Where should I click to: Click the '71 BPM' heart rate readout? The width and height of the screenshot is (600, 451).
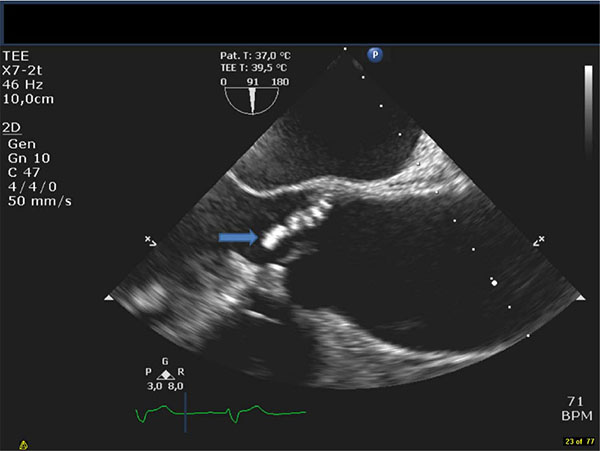click(x=577, y=409)
